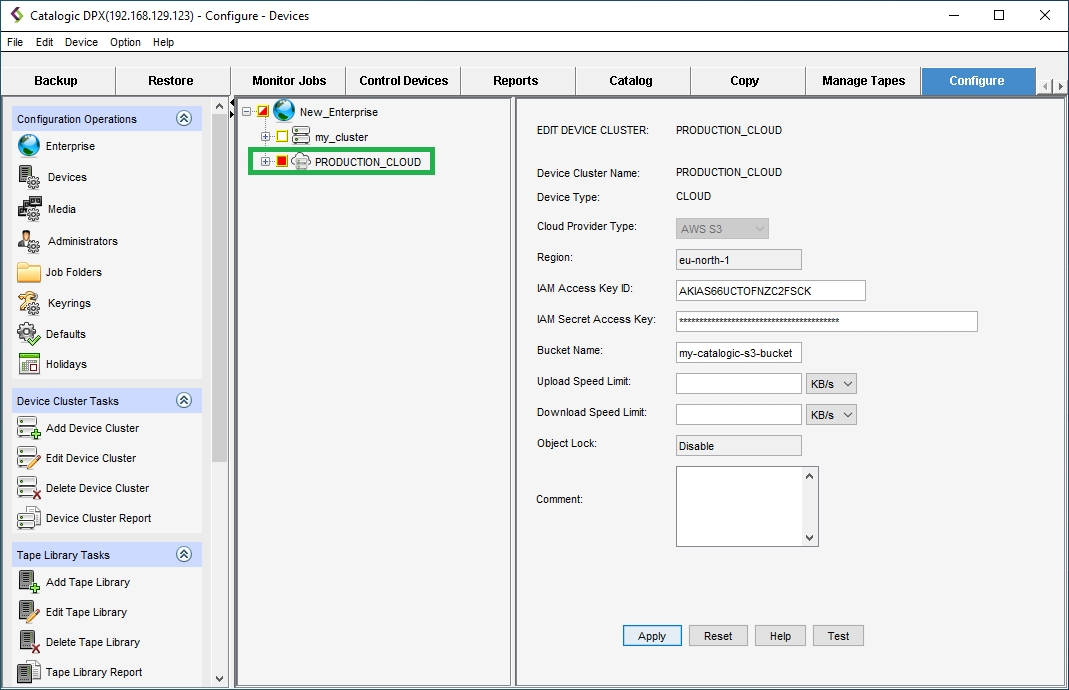The height and width of the screenshot is (690, 1069).
Task: Click the Bucket Name input field
Action: point(739,353)
